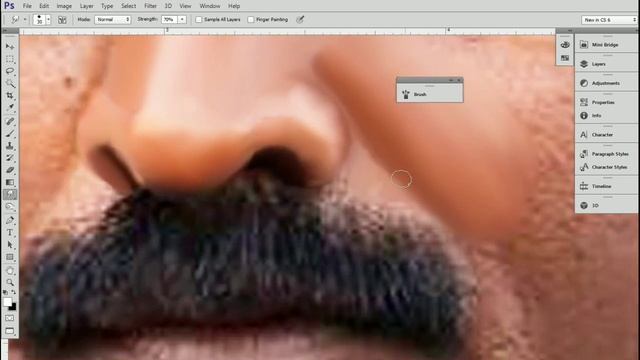
Task: Select the Pen tool
Action: 10,220
